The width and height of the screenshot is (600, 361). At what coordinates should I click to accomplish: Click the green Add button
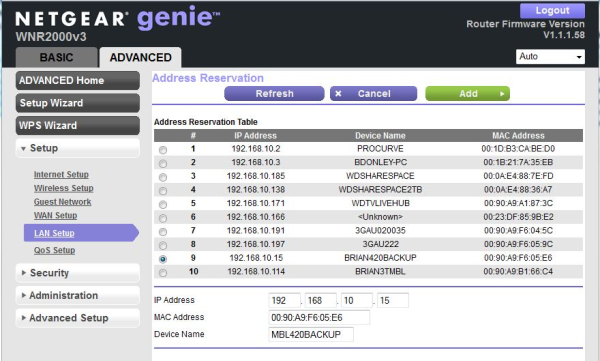click(468, 94)
